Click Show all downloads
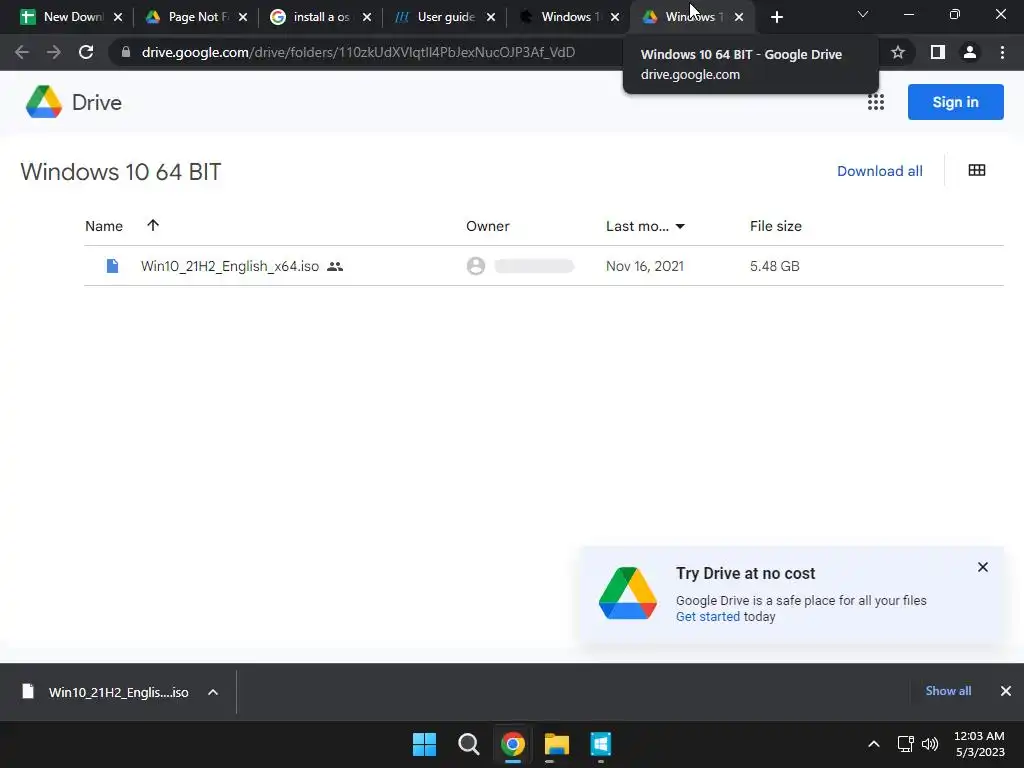The height and width of the screenshot is (768, 1024). tap(948, 691)
